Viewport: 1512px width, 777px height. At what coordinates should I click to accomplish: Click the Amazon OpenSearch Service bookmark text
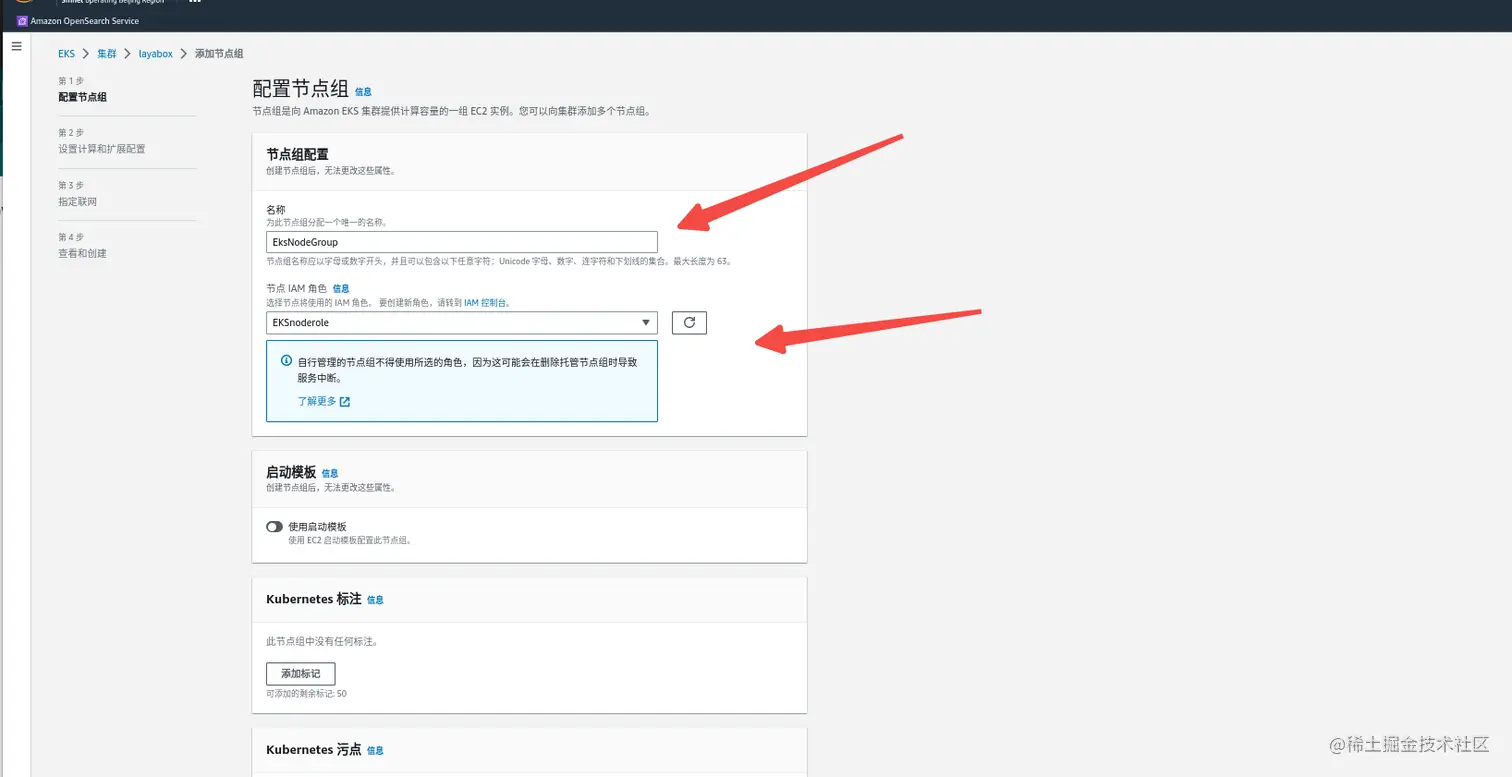coord(85,20)
